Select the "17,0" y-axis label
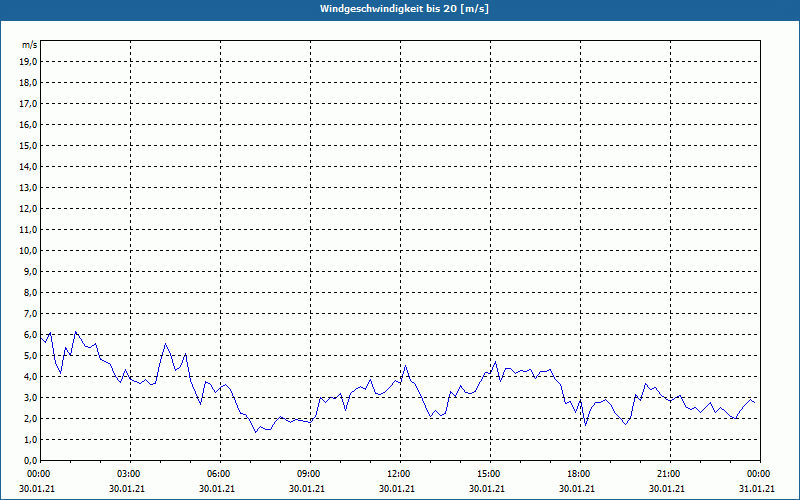Image resolution: width=800 pixels, height=500 pixels. [28, 104]
